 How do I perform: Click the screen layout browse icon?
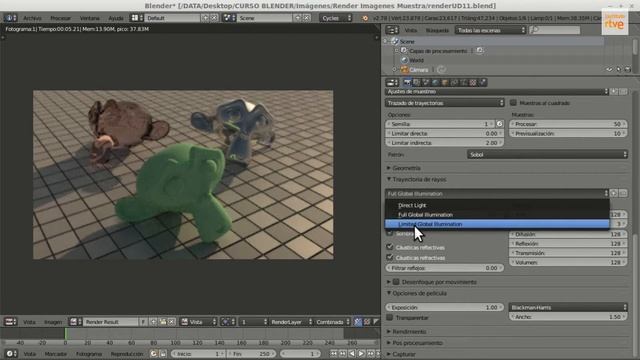[x=136, y=18]
